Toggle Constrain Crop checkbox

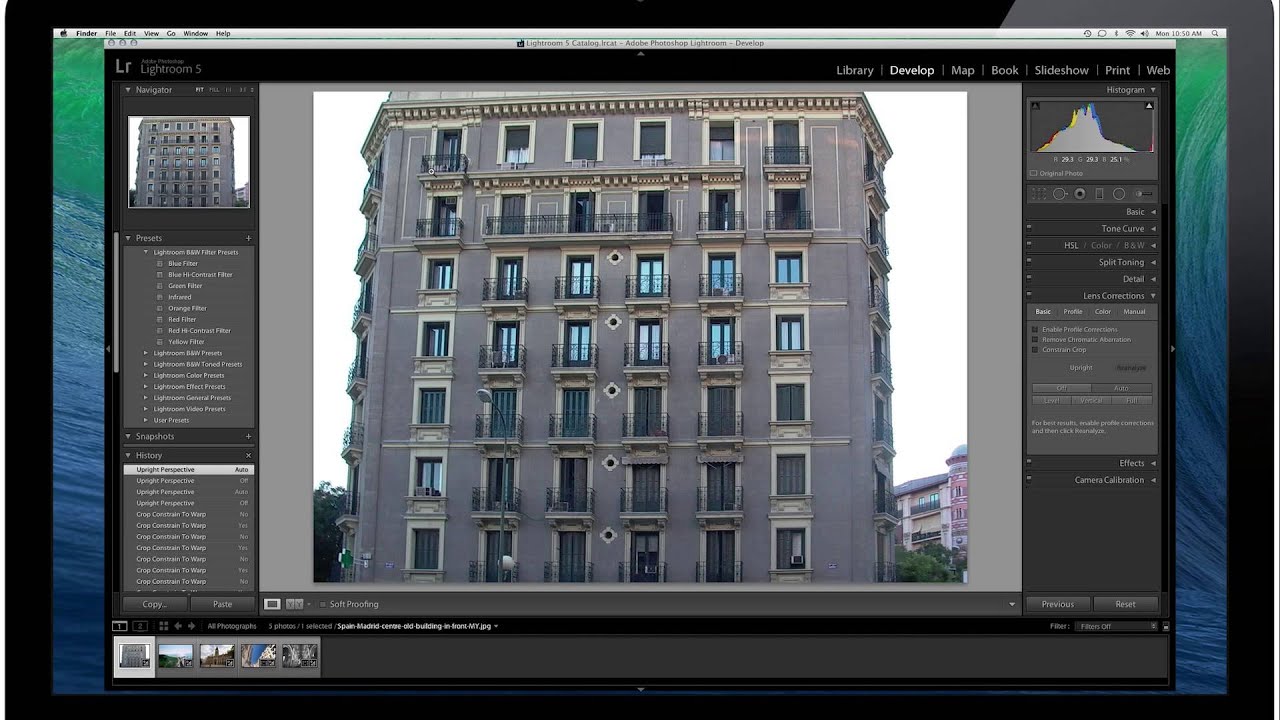[1035, 349]
